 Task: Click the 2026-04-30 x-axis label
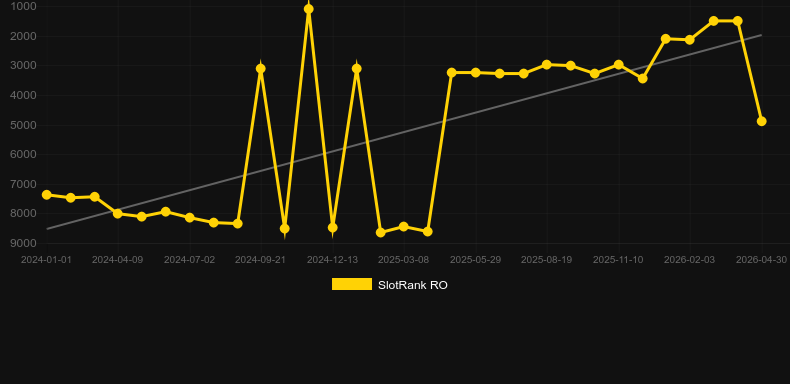point(761,260)
